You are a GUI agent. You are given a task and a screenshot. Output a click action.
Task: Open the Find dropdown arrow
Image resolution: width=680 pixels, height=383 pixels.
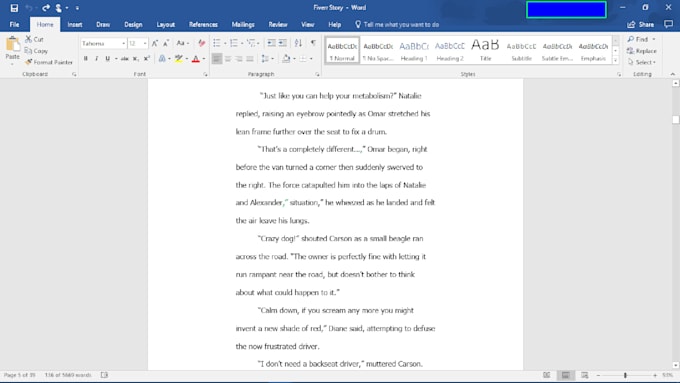pyautogui.click(x=654, y=39)
